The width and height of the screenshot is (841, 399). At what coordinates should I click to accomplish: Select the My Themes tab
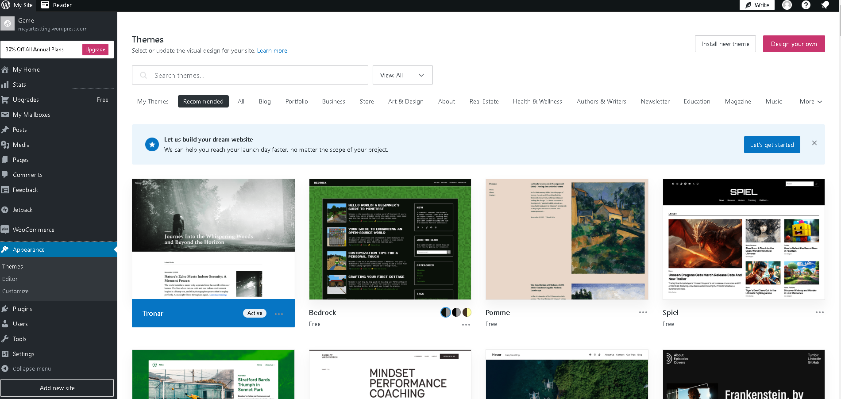coord(153,101)
